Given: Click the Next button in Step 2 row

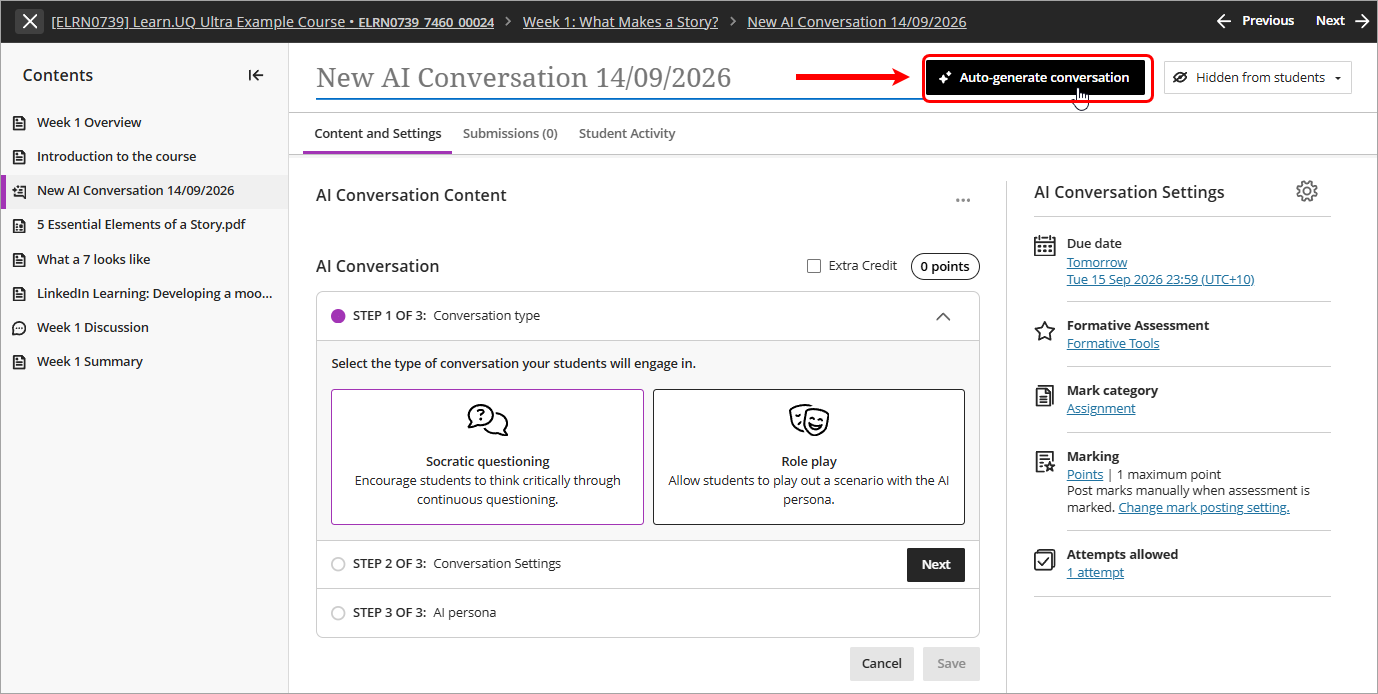Looking at the screenshot, I should click(936, 565).
